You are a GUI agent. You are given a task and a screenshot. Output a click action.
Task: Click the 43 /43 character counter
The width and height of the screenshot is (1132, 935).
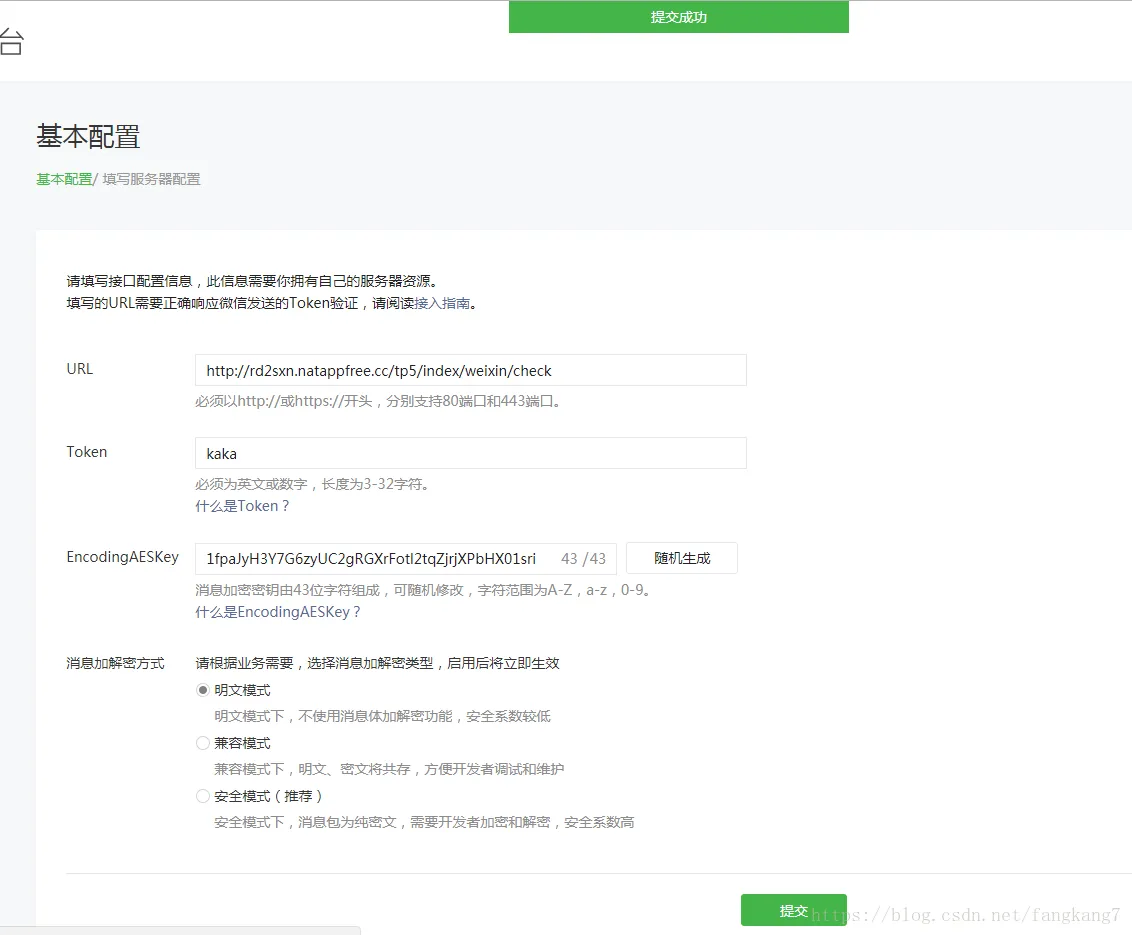point(583,559)
